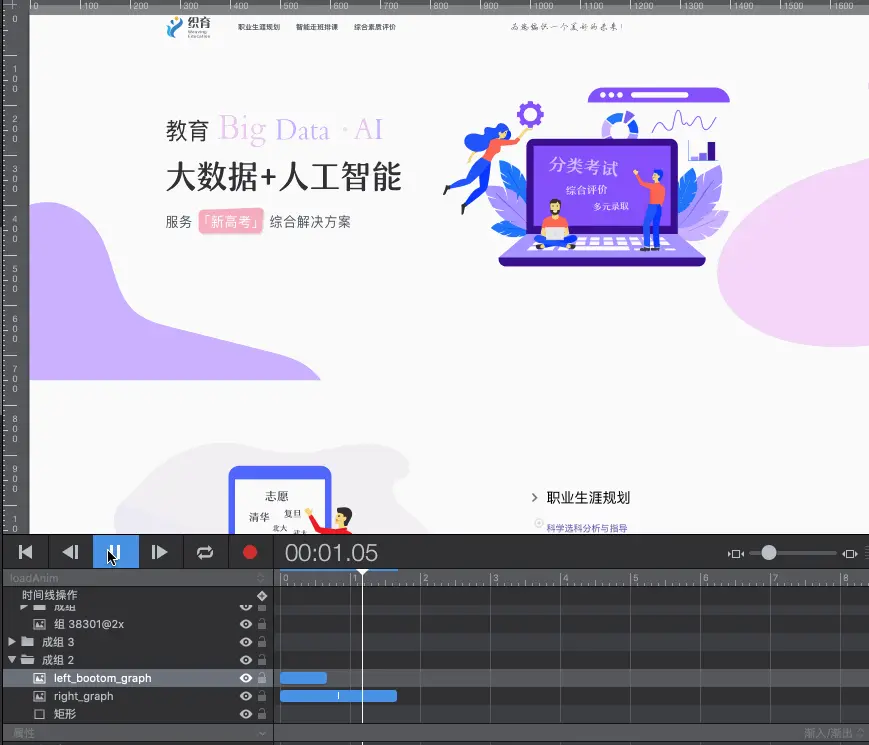Hide the 矩形 layer
The width and height of the screenshot is (869, 745).
pyautogui.click(x=246, y=714)
